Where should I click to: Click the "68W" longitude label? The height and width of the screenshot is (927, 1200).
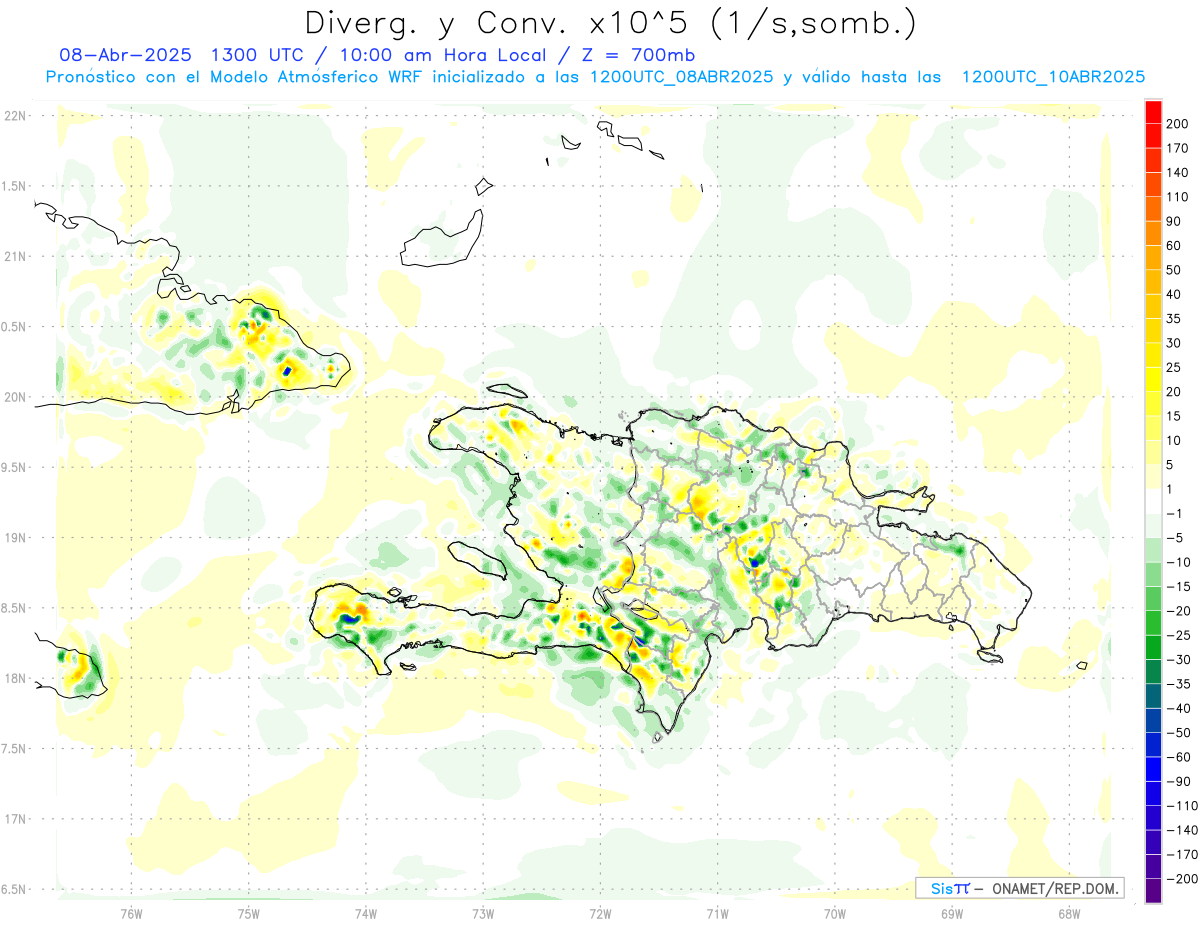pyautogui.click(x=1069, y=913)
